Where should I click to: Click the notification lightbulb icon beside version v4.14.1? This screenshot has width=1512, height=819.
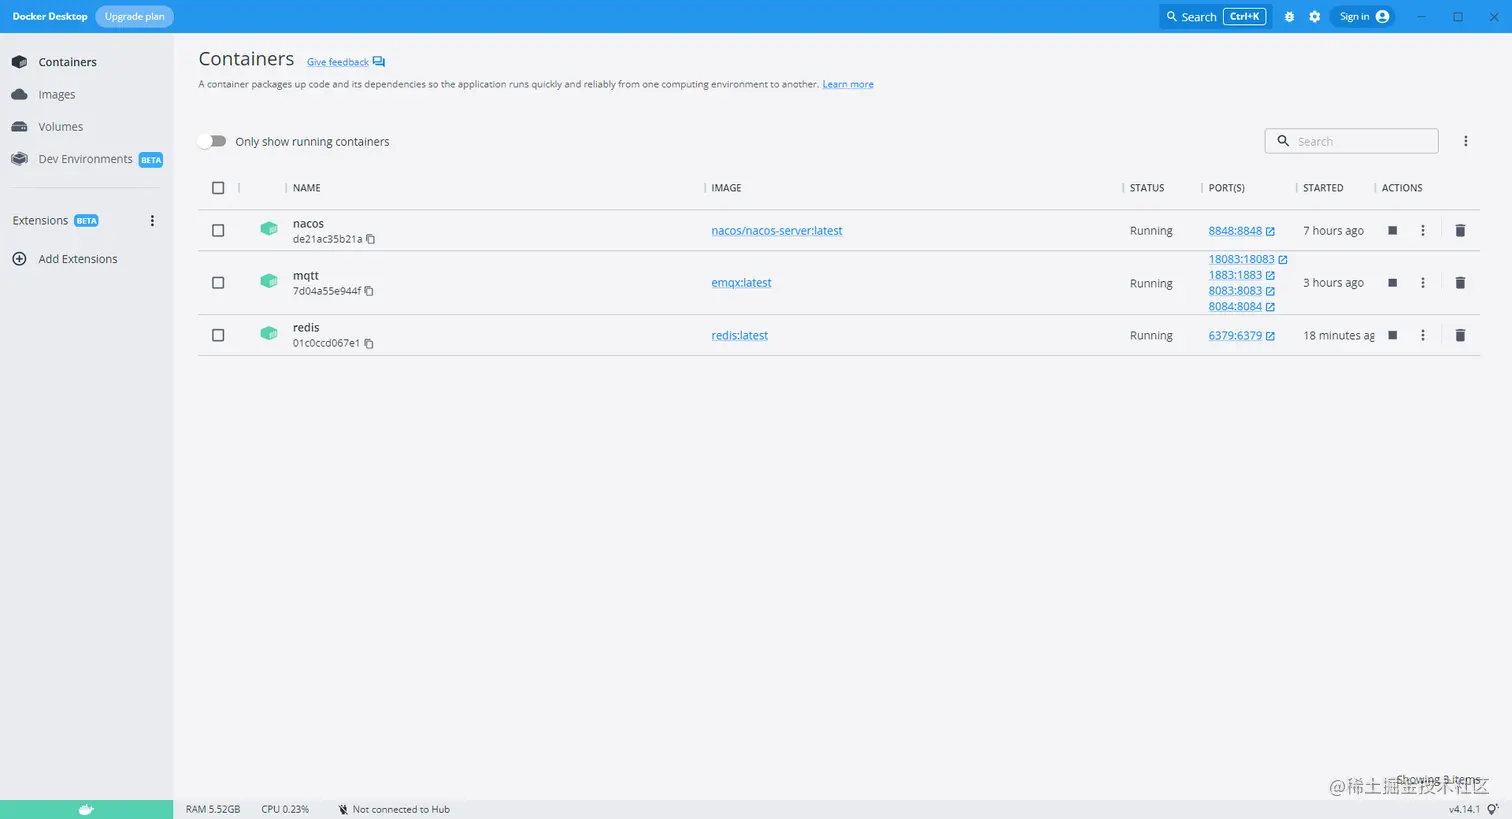pyautogui.click(x=1492, y=809)
